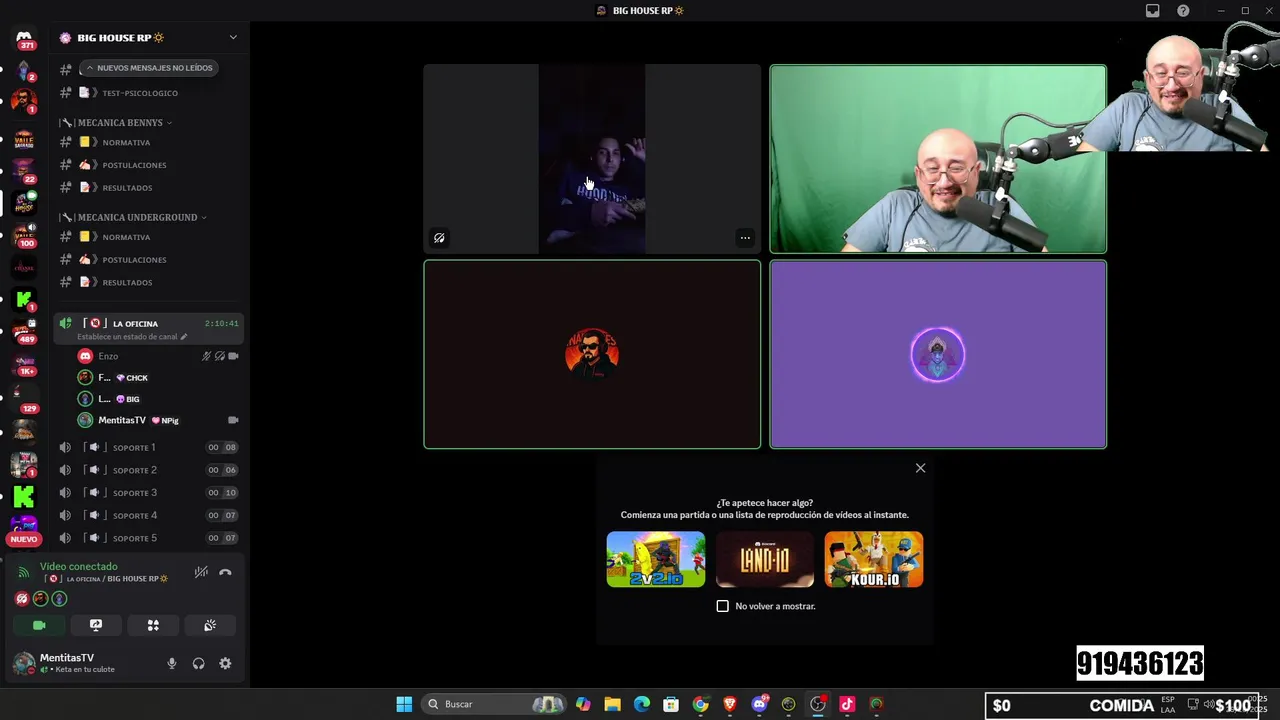Disconnect from the voice channel
This screenshot has width=1280, height=720.
225,572
